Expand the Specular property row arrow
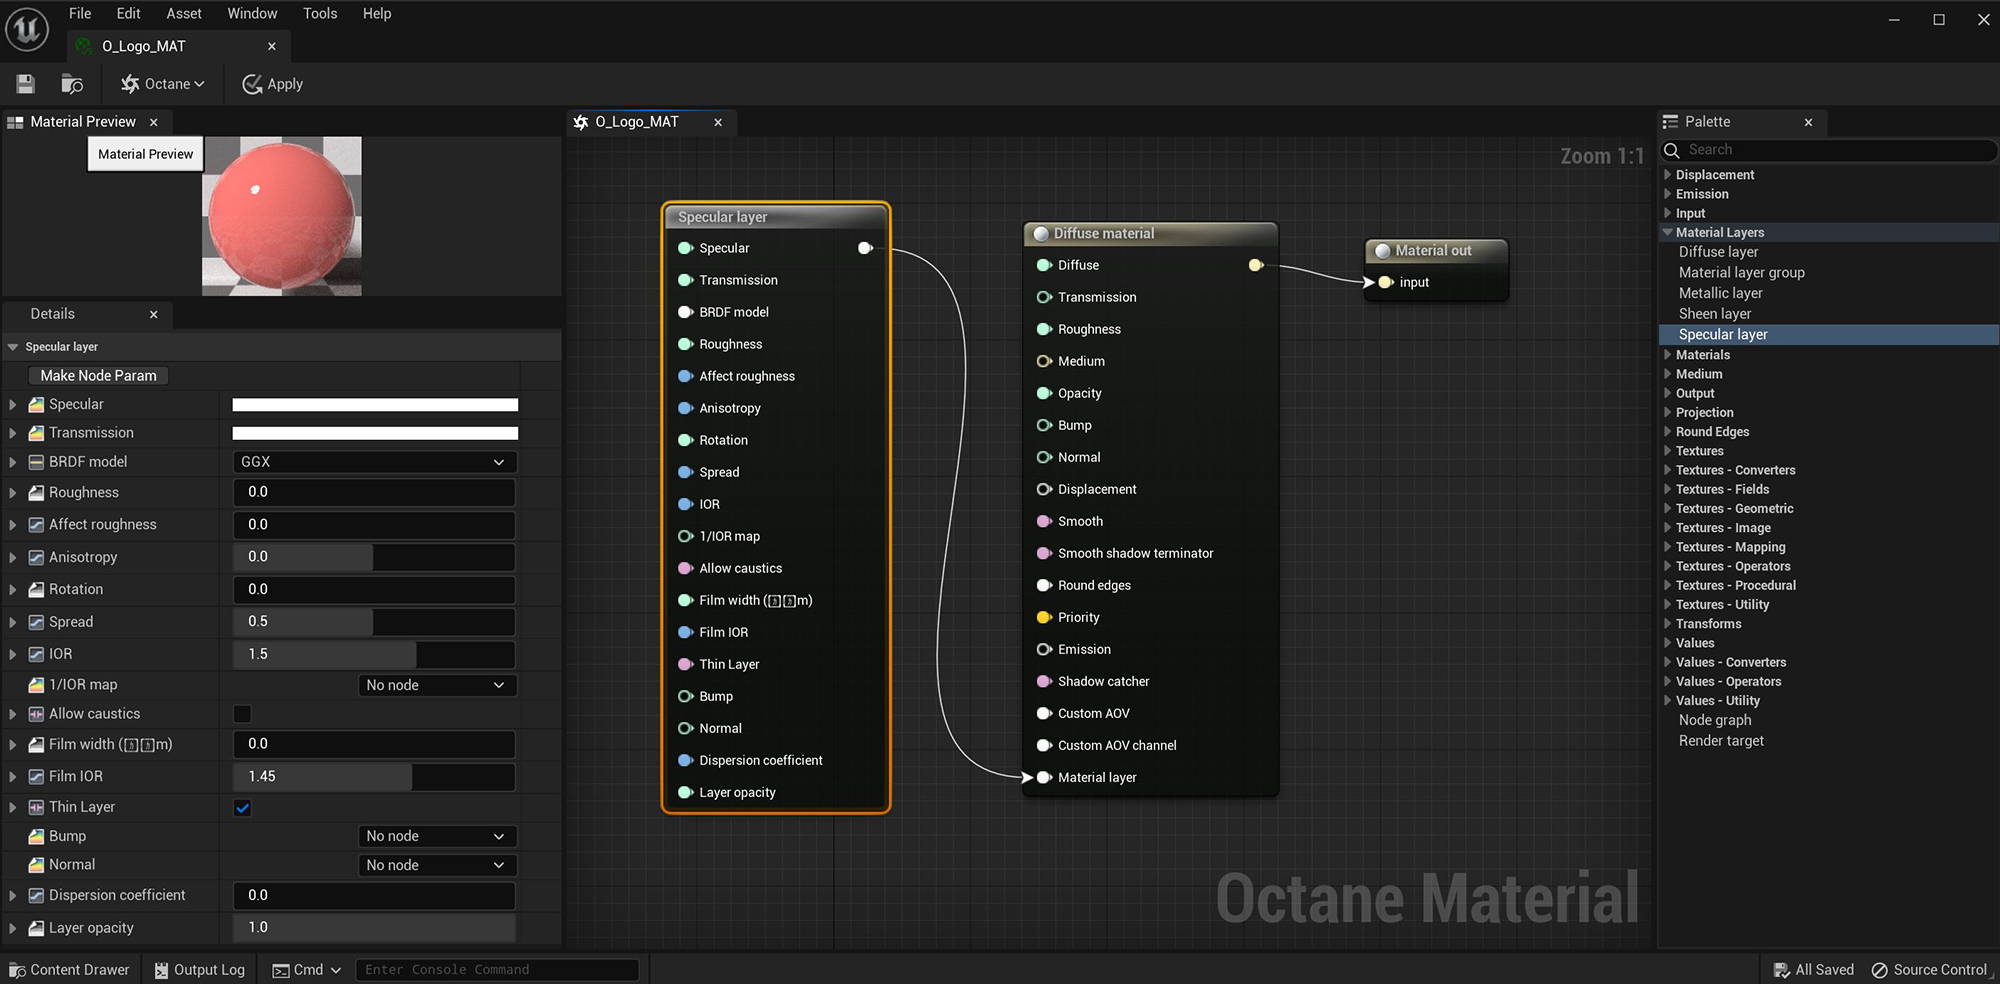 (x=13, y=405)
